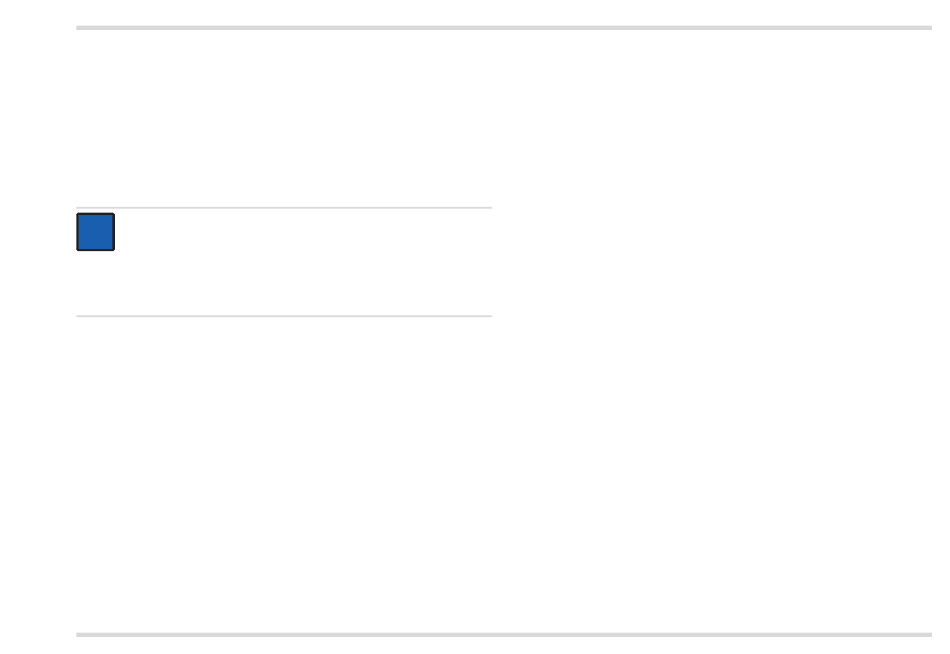This screenshot has width=950, height=654.
Task: Click the blue square color swatch
Action: click(95, 232)
